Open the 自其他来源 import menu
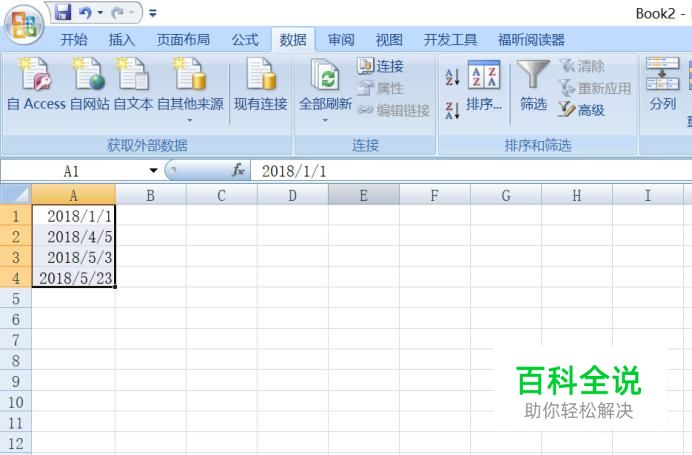 [x=190, y=90]
